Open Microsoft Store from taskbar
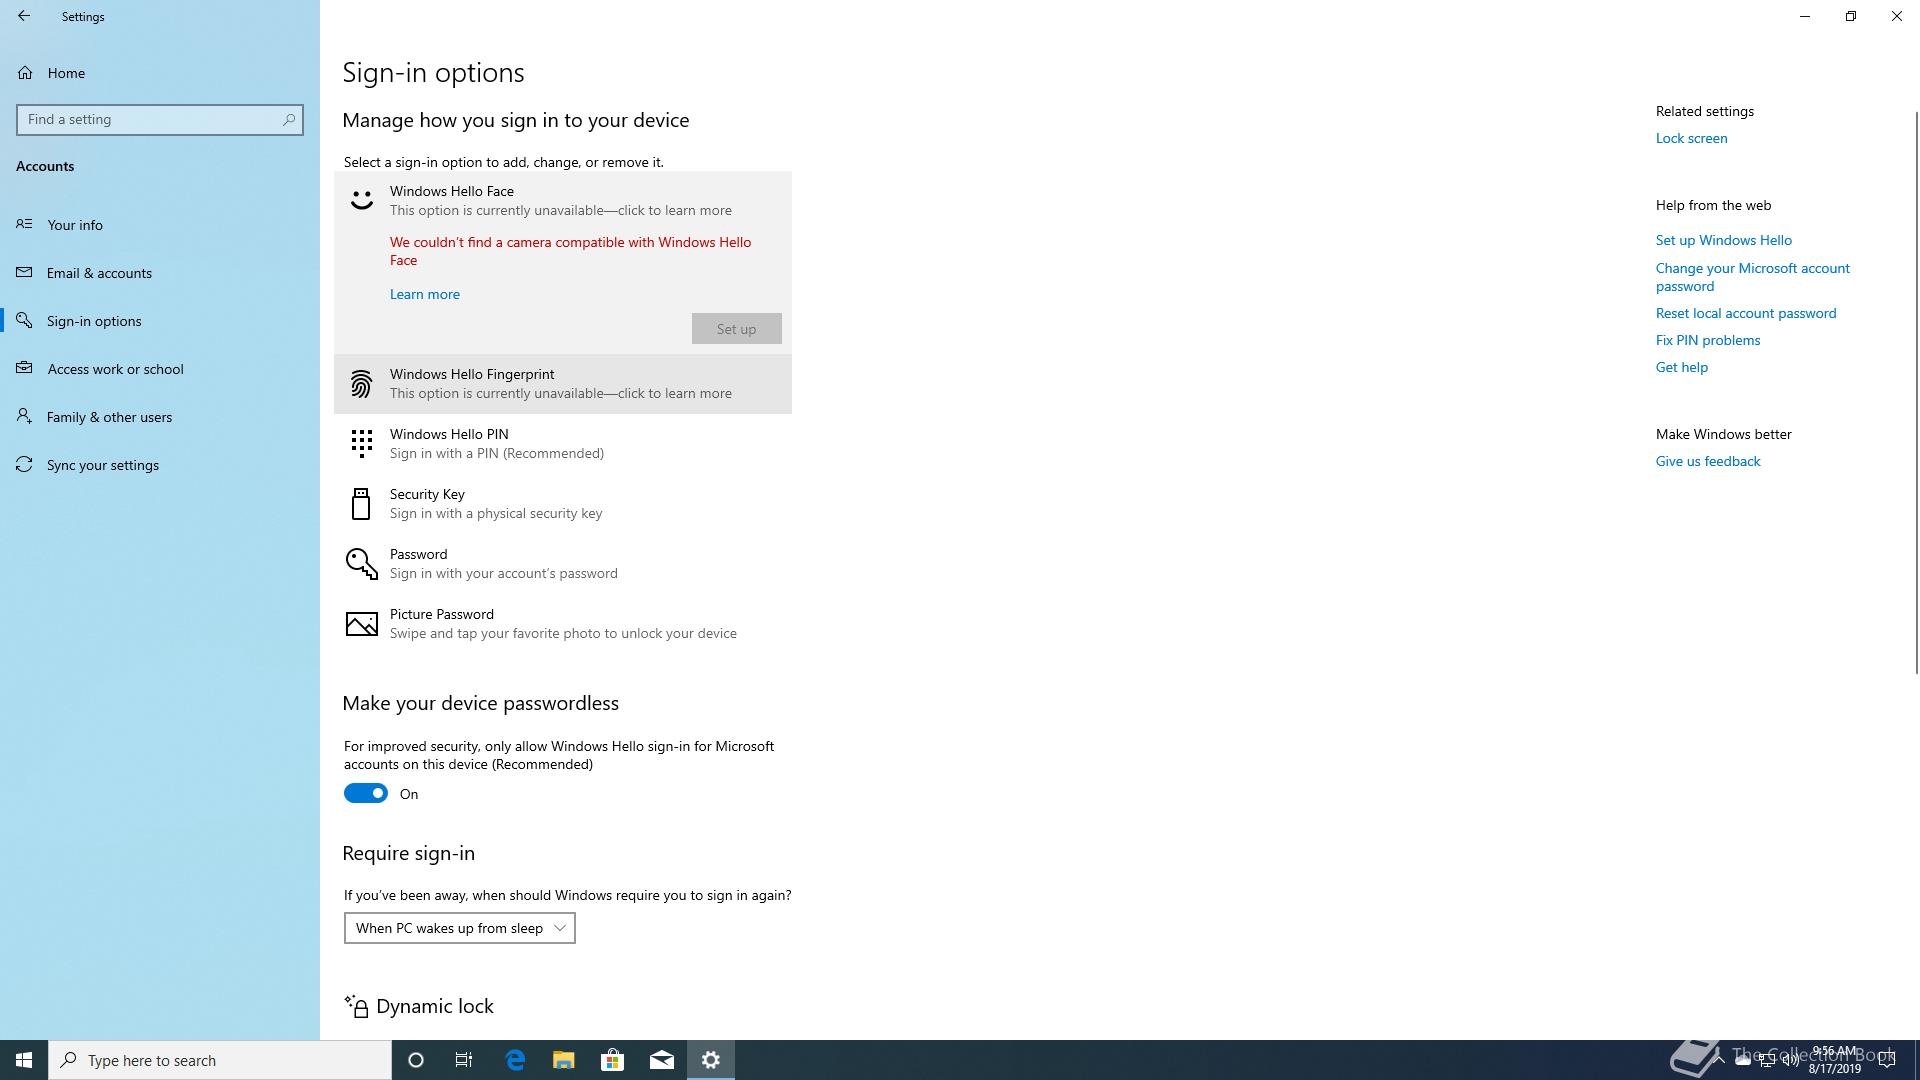Image resolution: width=1920 pixels, height=1080 pixels. click(612, 1060)
